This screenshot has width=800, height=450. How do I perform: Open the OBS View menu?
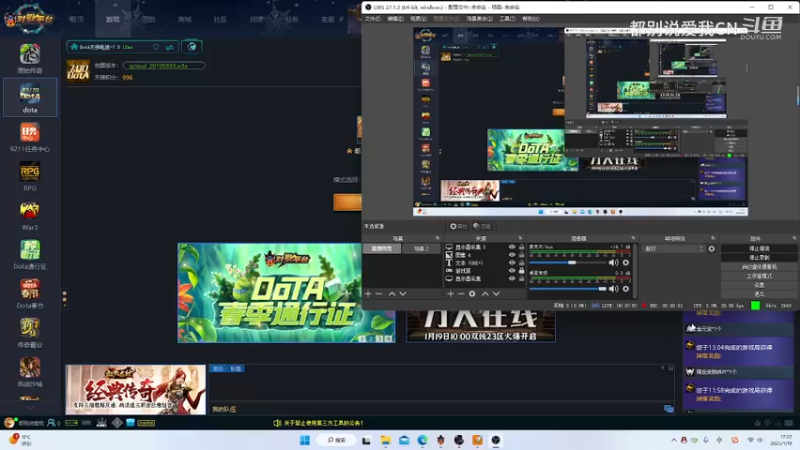click(x=418, y=19)
